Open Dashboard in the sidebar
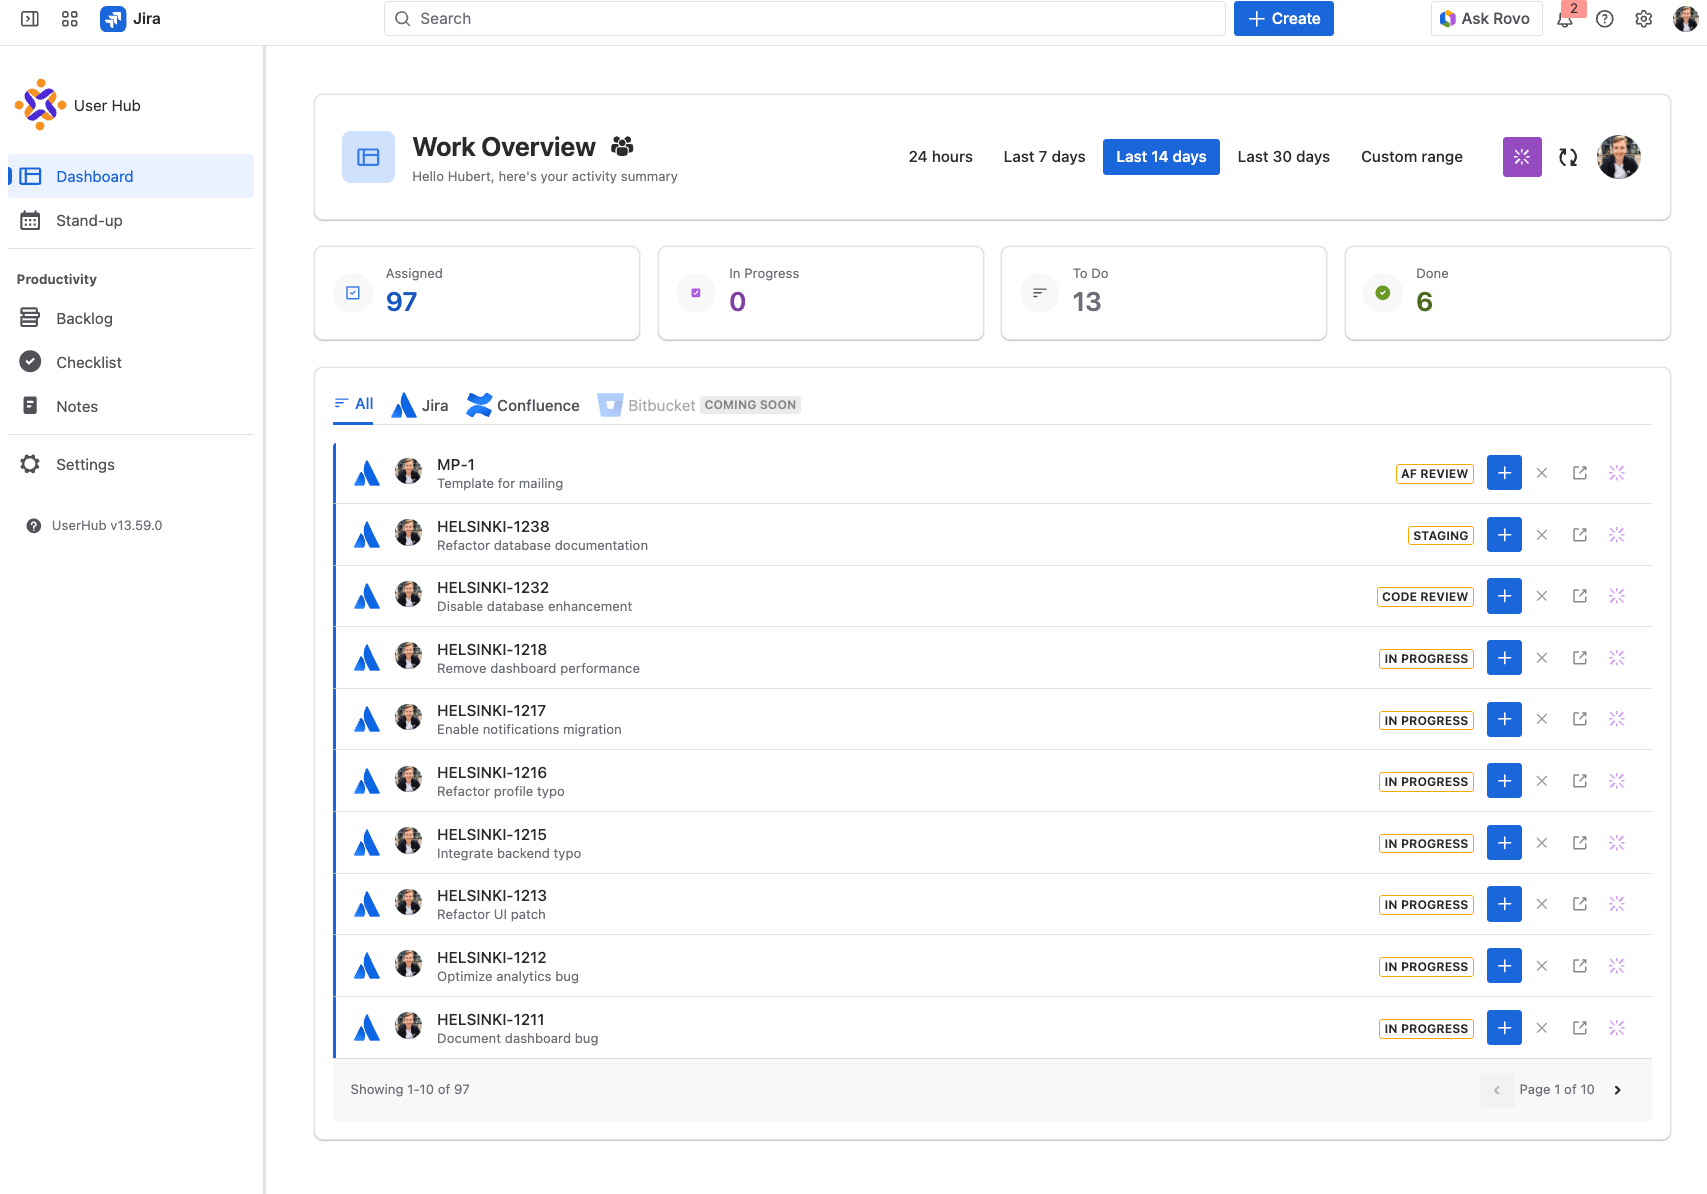 point(131,176)
